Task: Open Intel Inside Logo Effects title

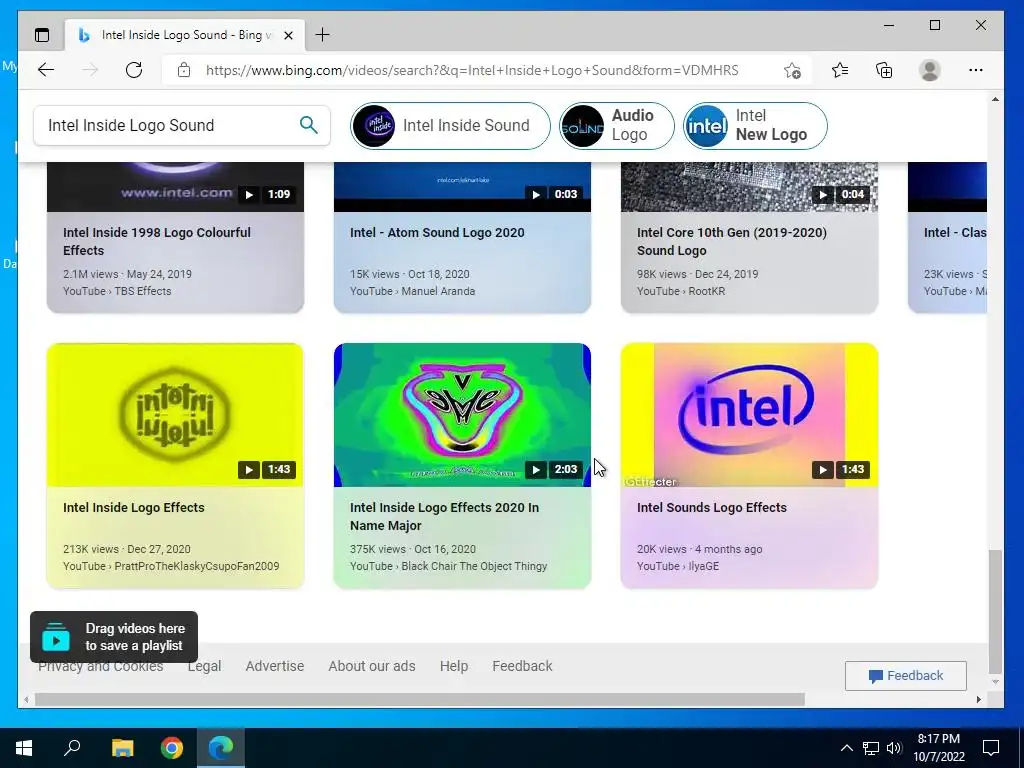Action: pos(133,507)
